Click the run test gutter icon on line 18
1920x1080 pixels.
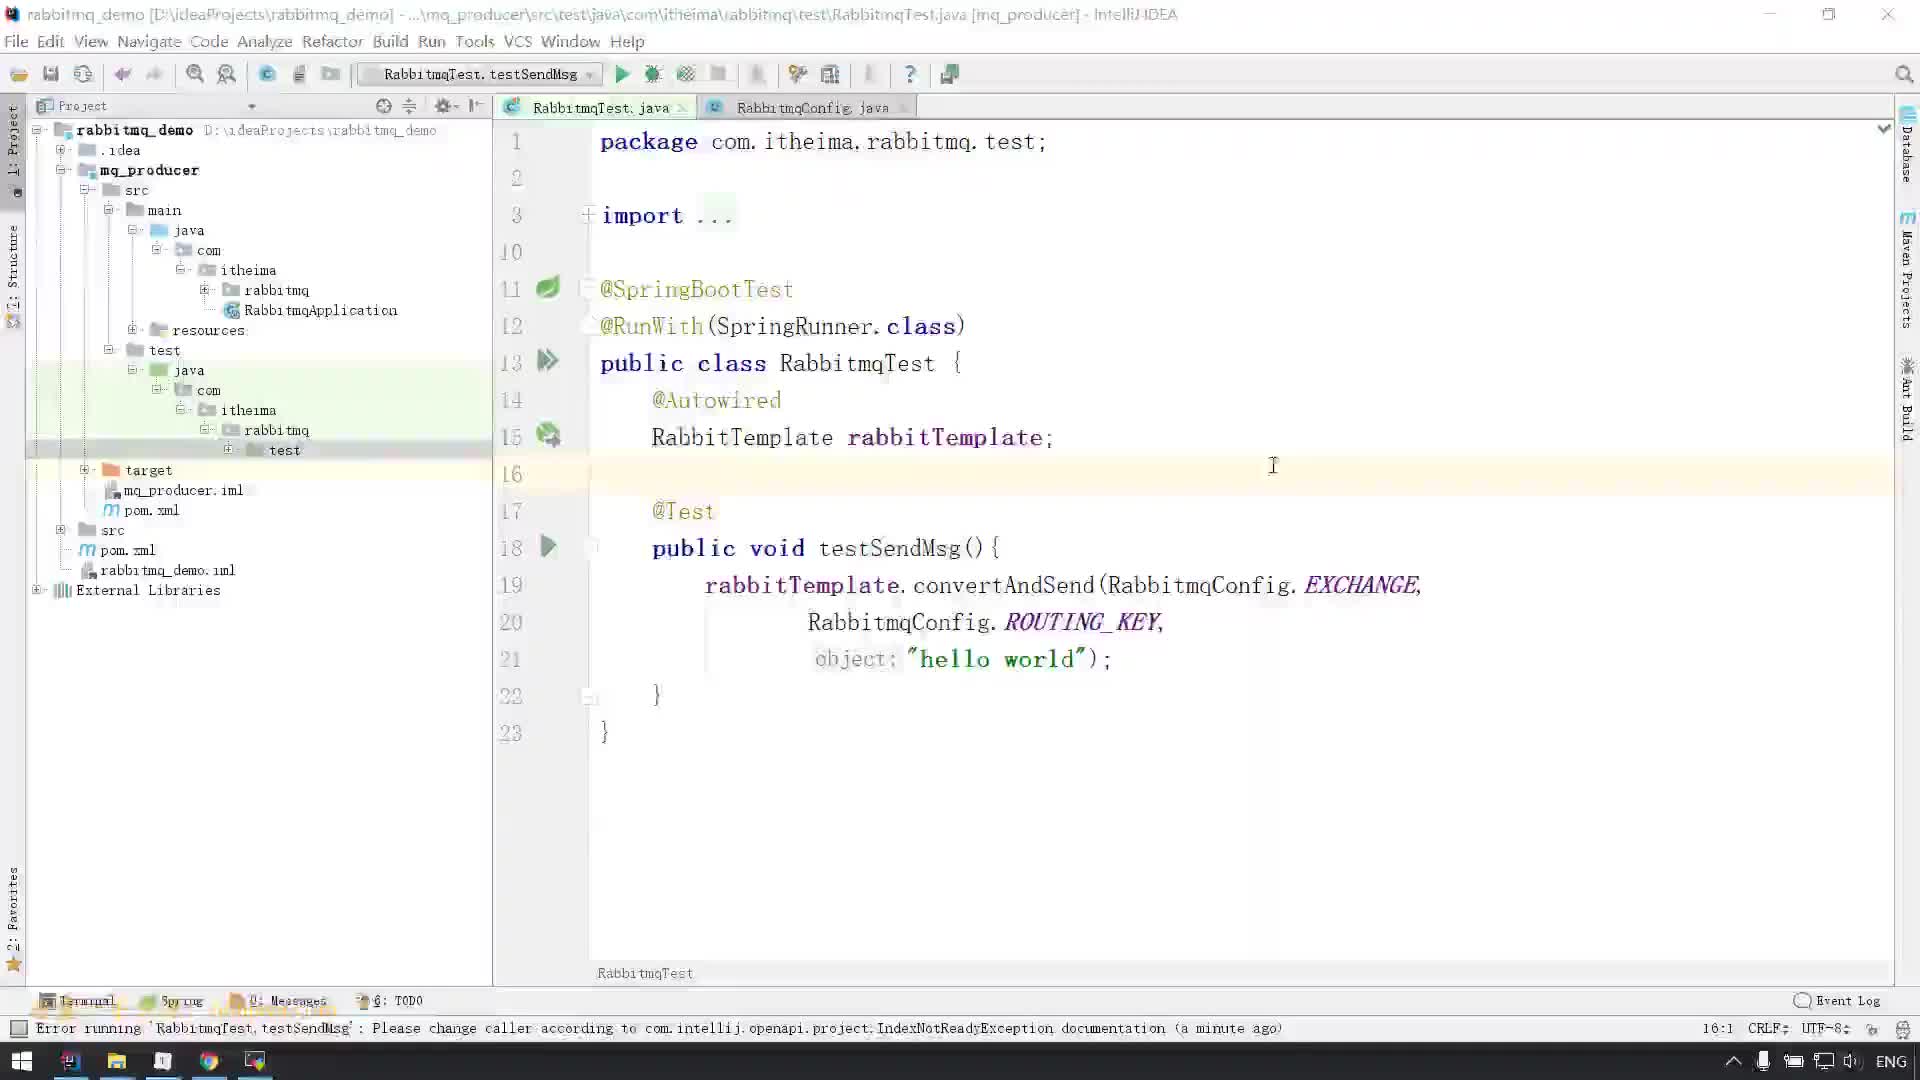click(x=548, y=546)
